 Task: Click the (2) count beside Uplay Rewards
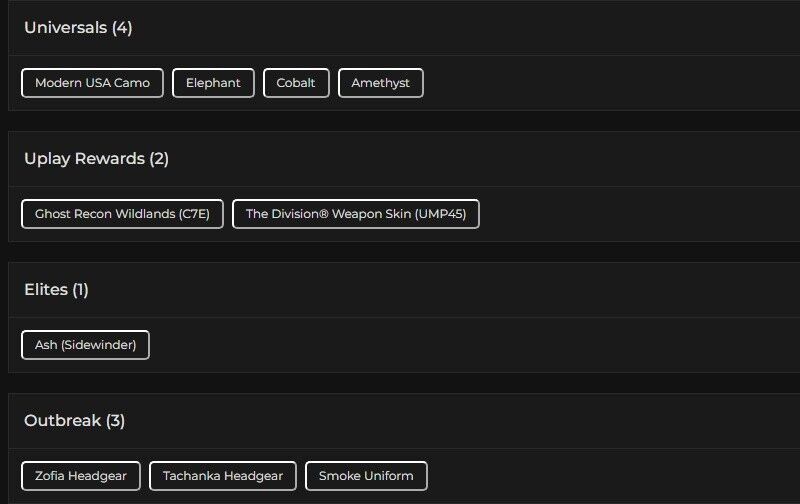coord(159,159)
